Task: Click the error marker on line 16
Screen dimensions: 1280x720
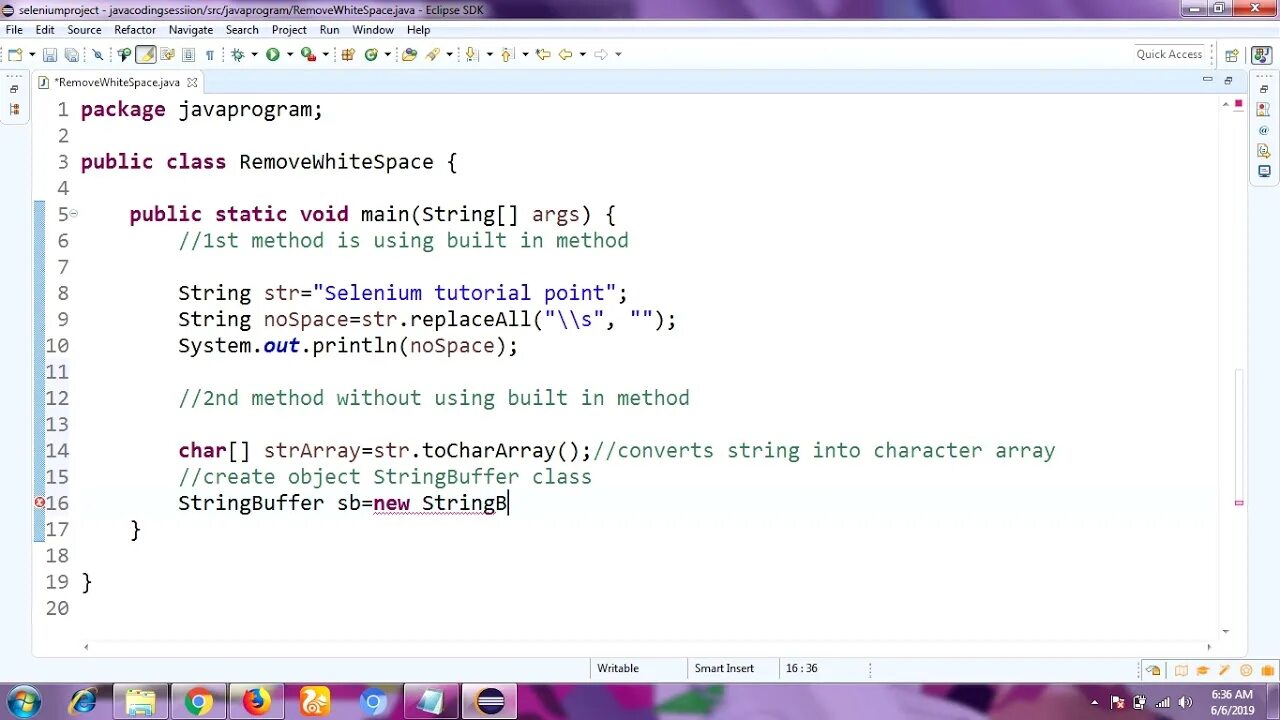Action: pyautogui.click(x=39, y=502)
